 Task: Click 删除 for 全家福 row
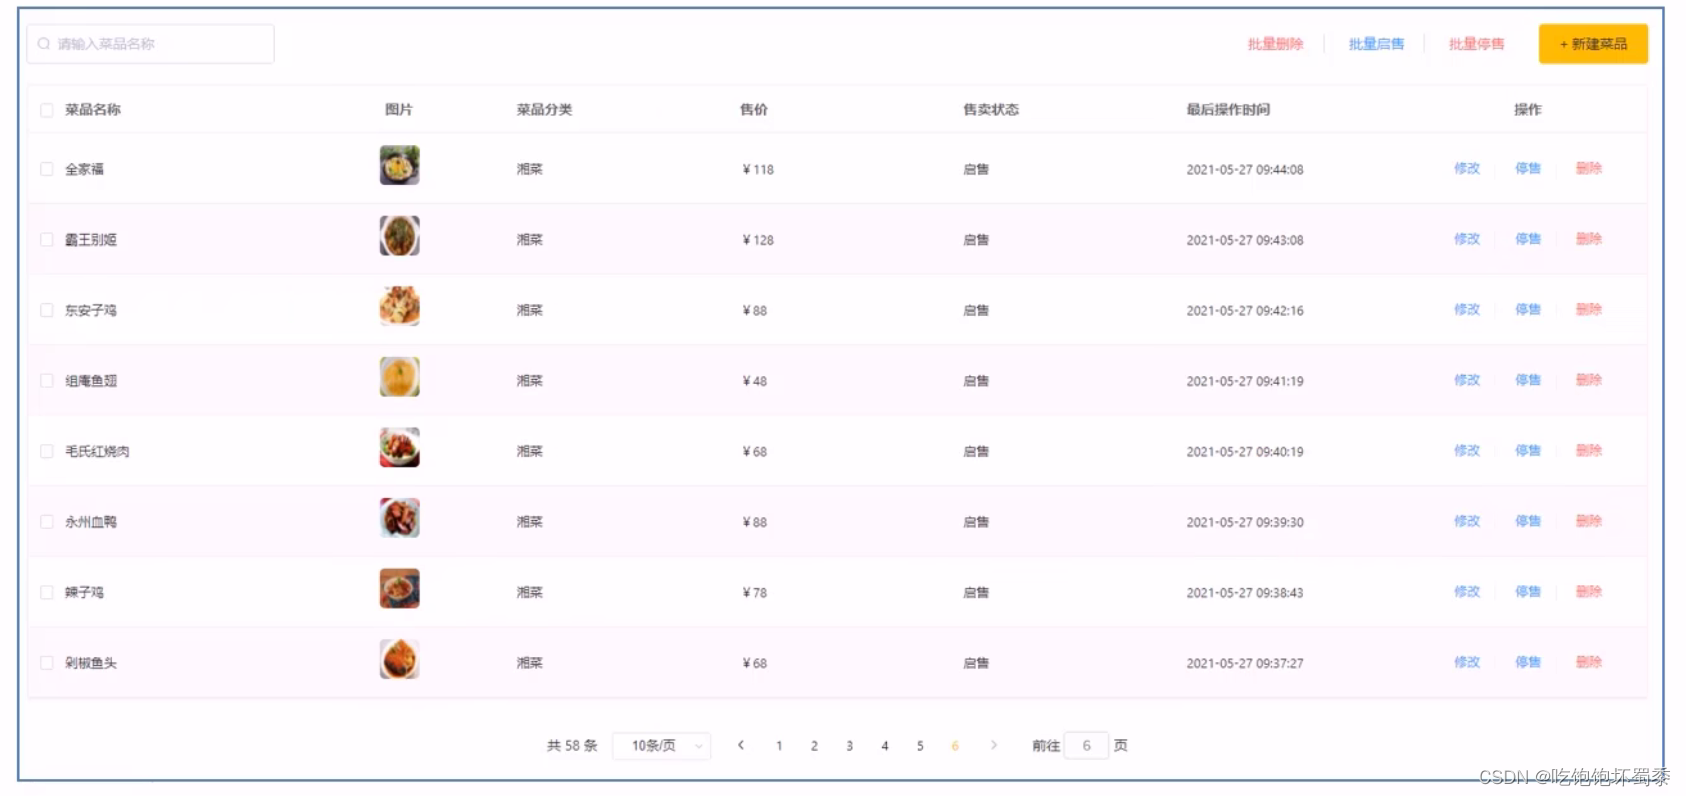[x=1589, y=169]
